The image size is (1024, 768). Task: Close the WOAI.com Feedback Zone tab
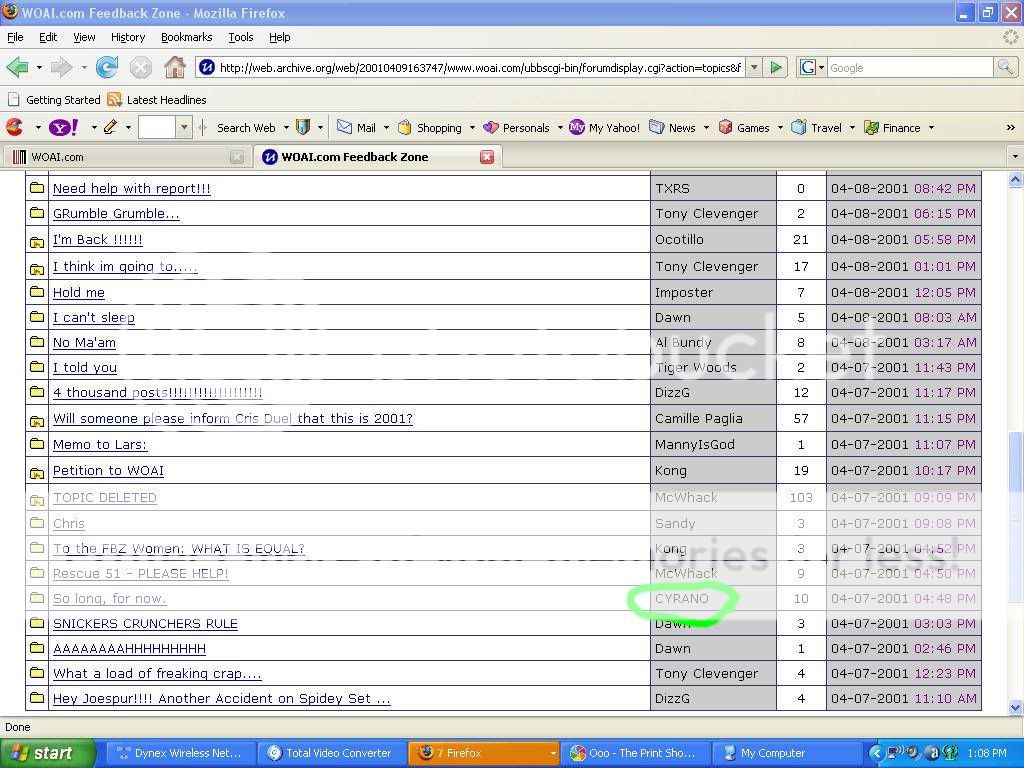click(x=487, y=157)
